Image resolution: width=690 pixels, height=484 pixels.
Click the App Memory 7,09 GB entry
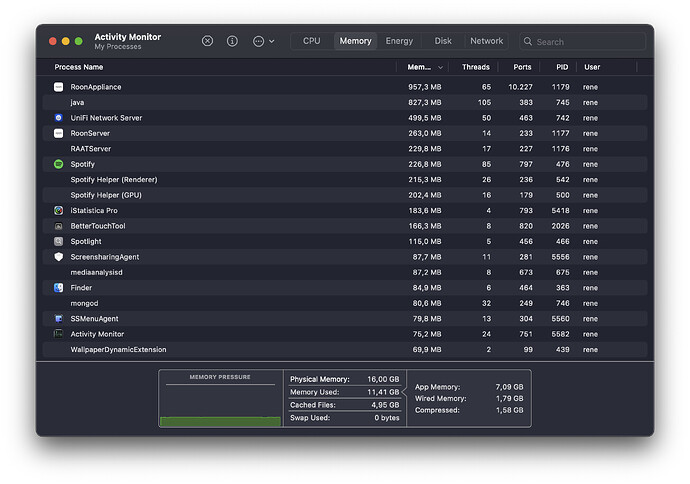(469, 387)
